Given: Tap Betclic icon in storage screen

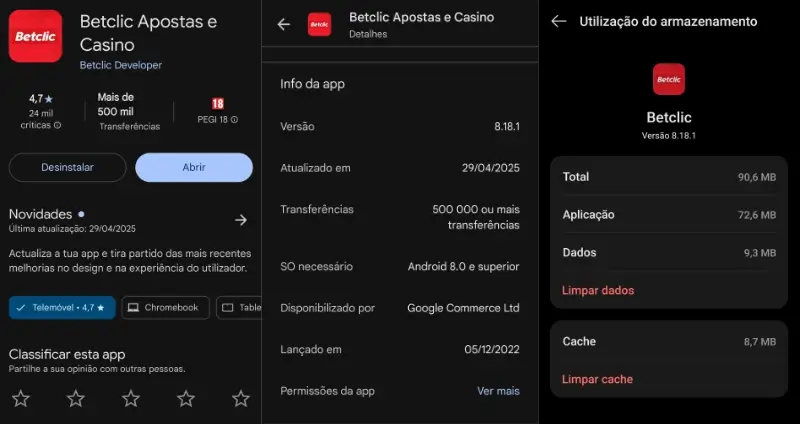Looking at the screenshot, I should pyautogui.click(x=669, y=79).
